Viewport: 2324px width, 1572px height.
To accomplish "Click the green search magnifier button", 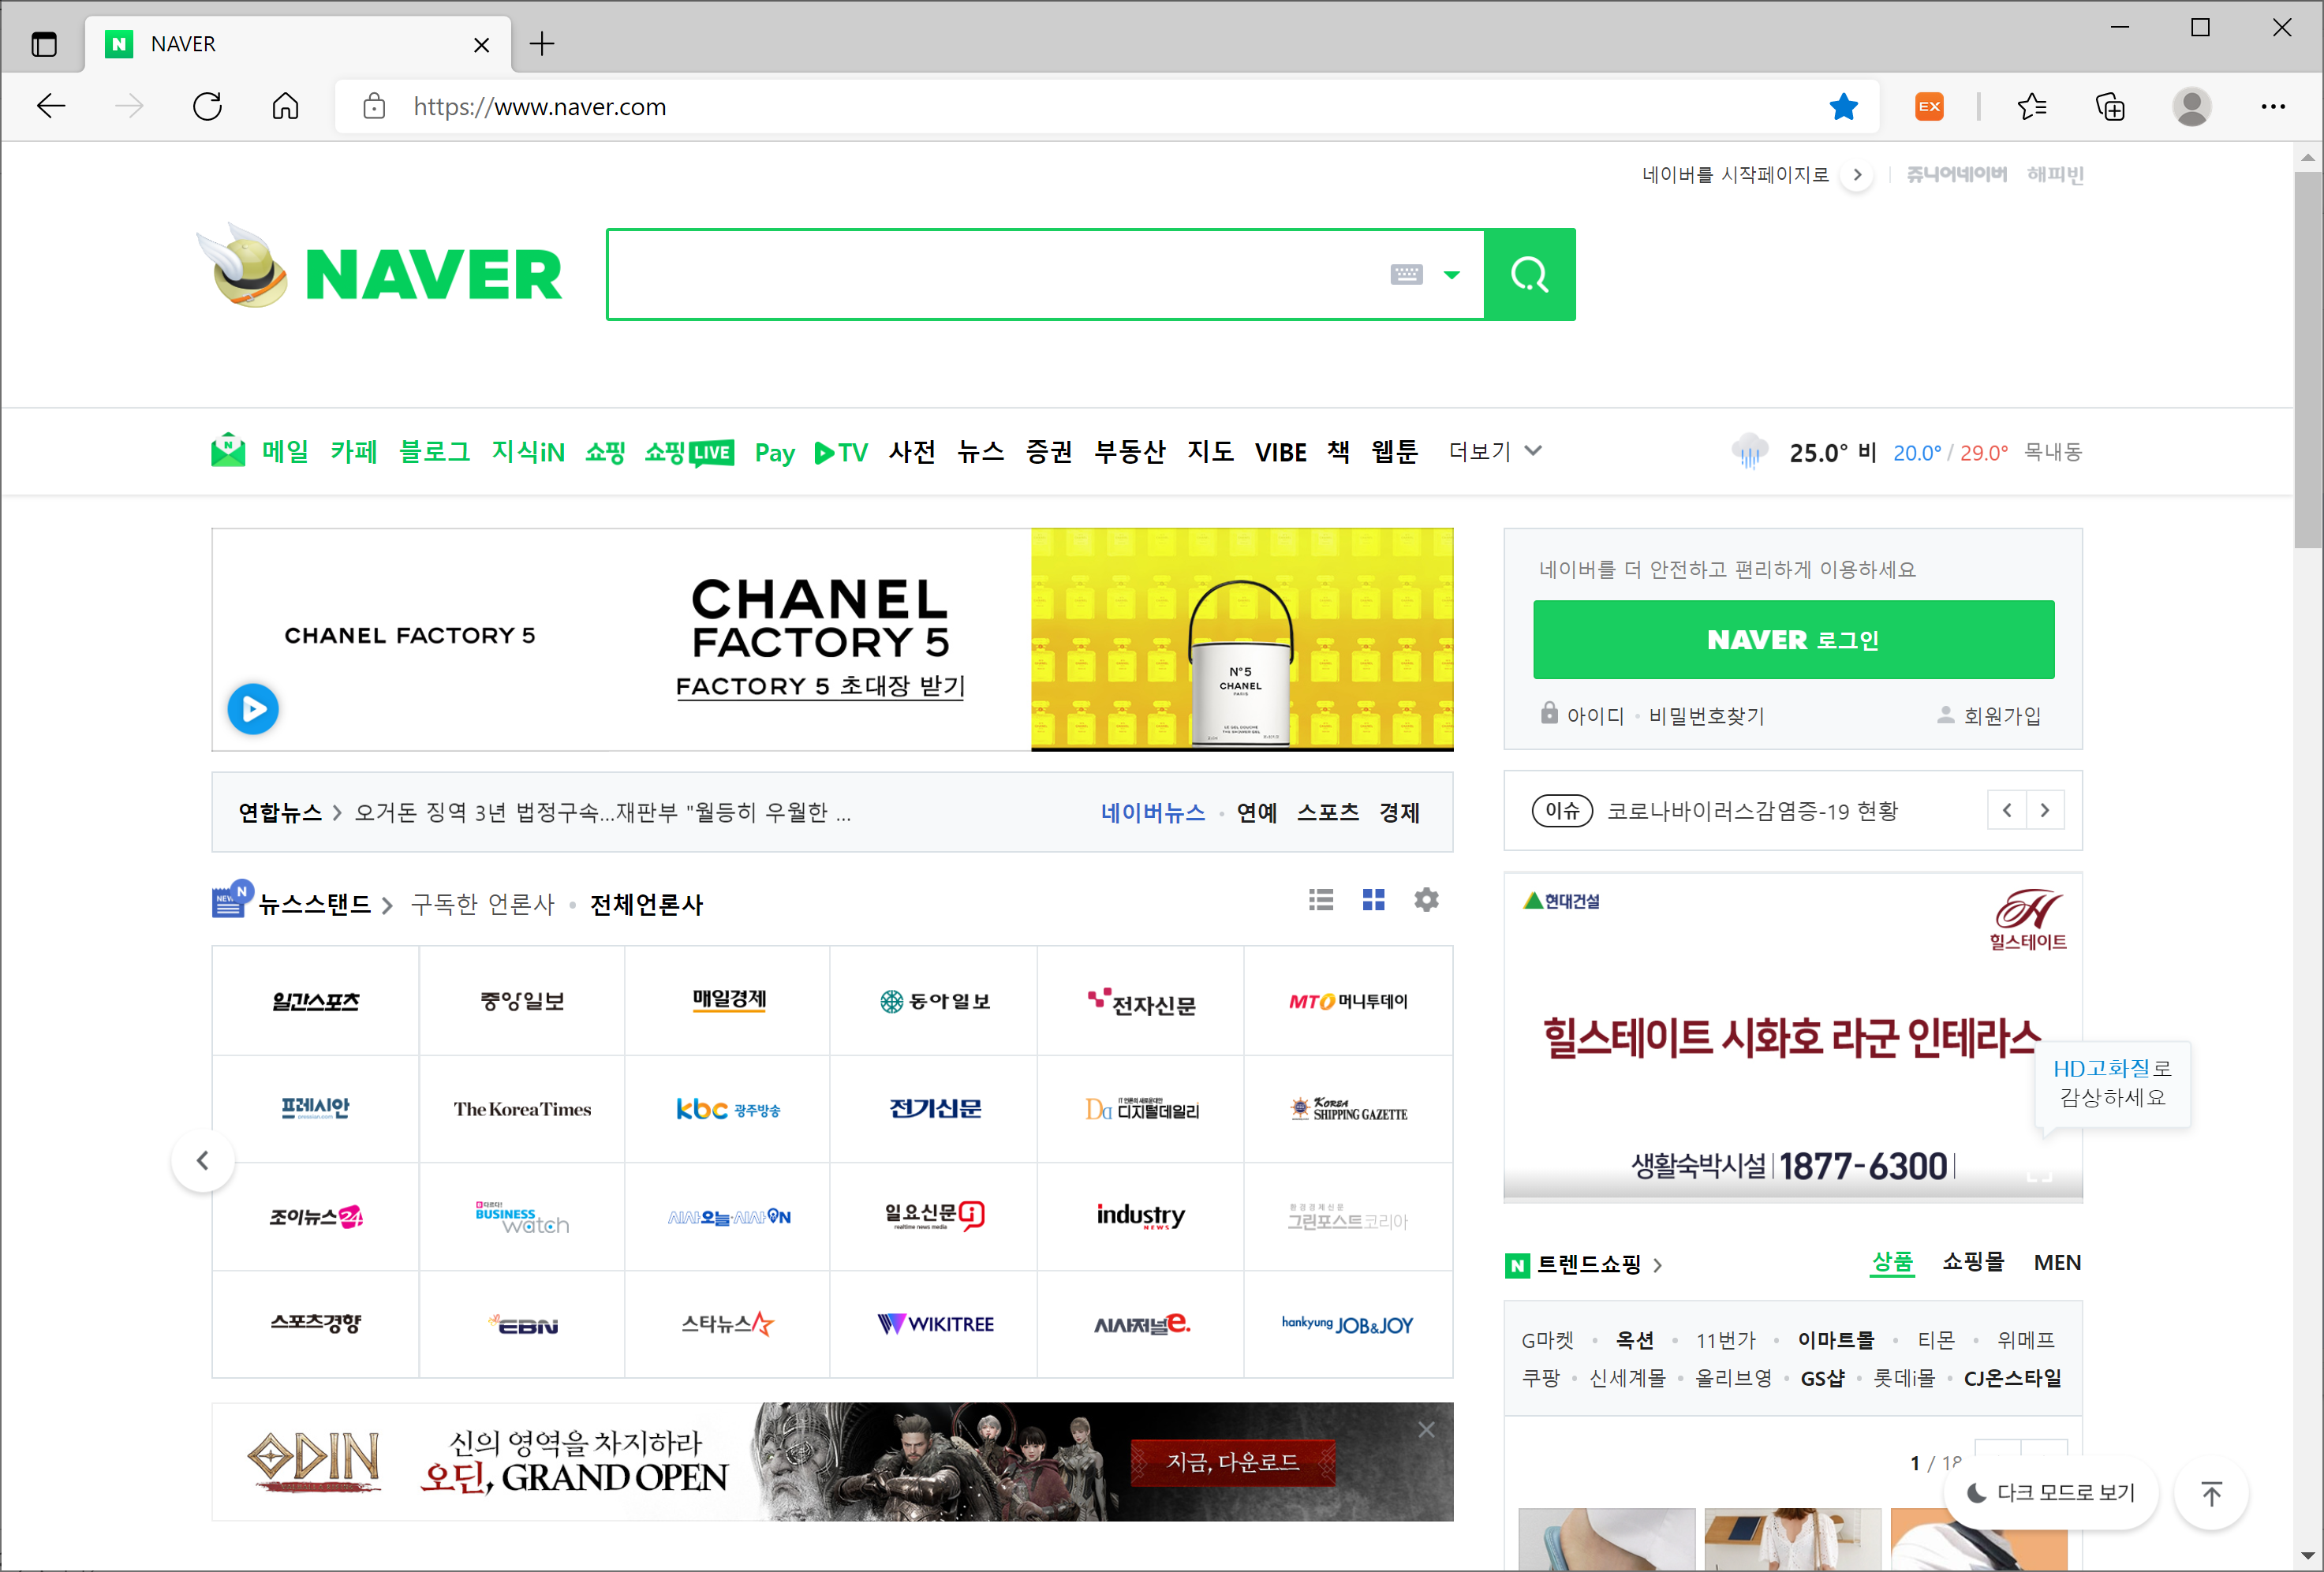I will pos(1529,274).
